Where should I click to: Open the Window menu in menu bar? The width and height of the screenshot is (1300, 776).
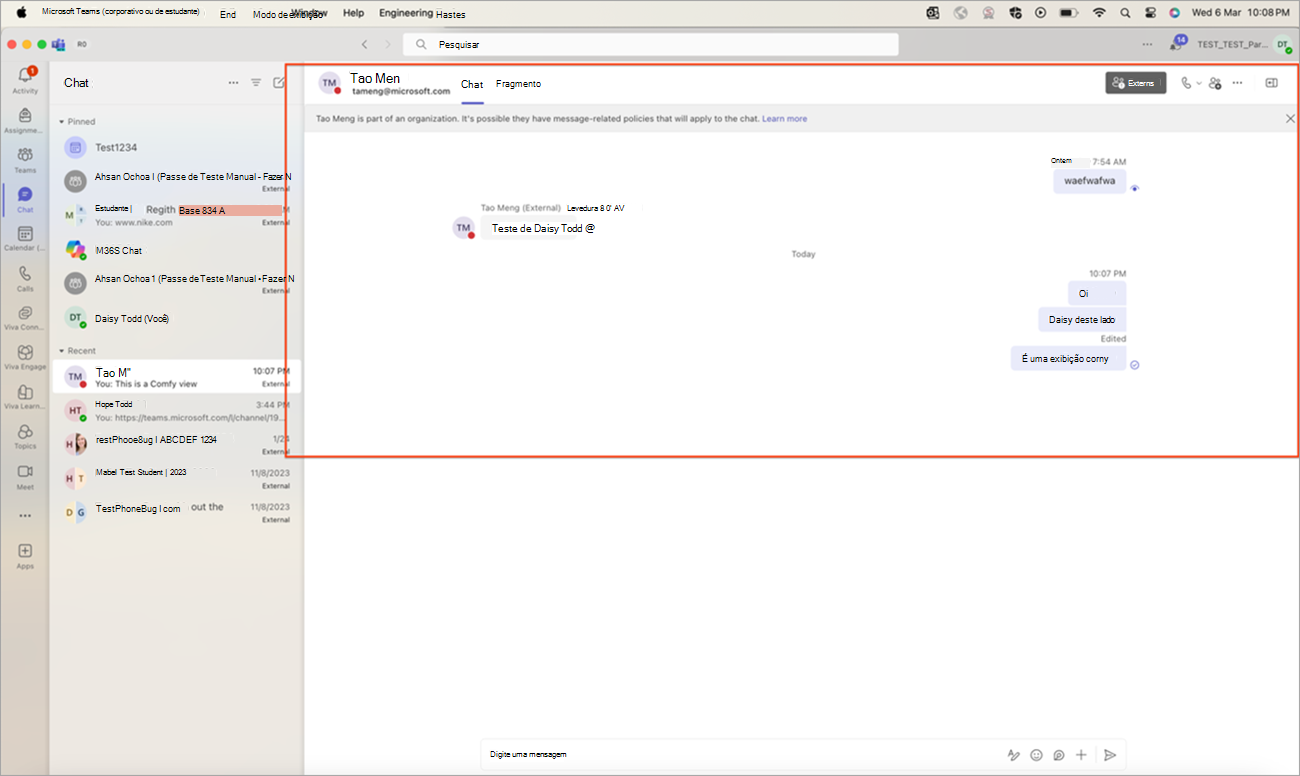coord(309,13)
